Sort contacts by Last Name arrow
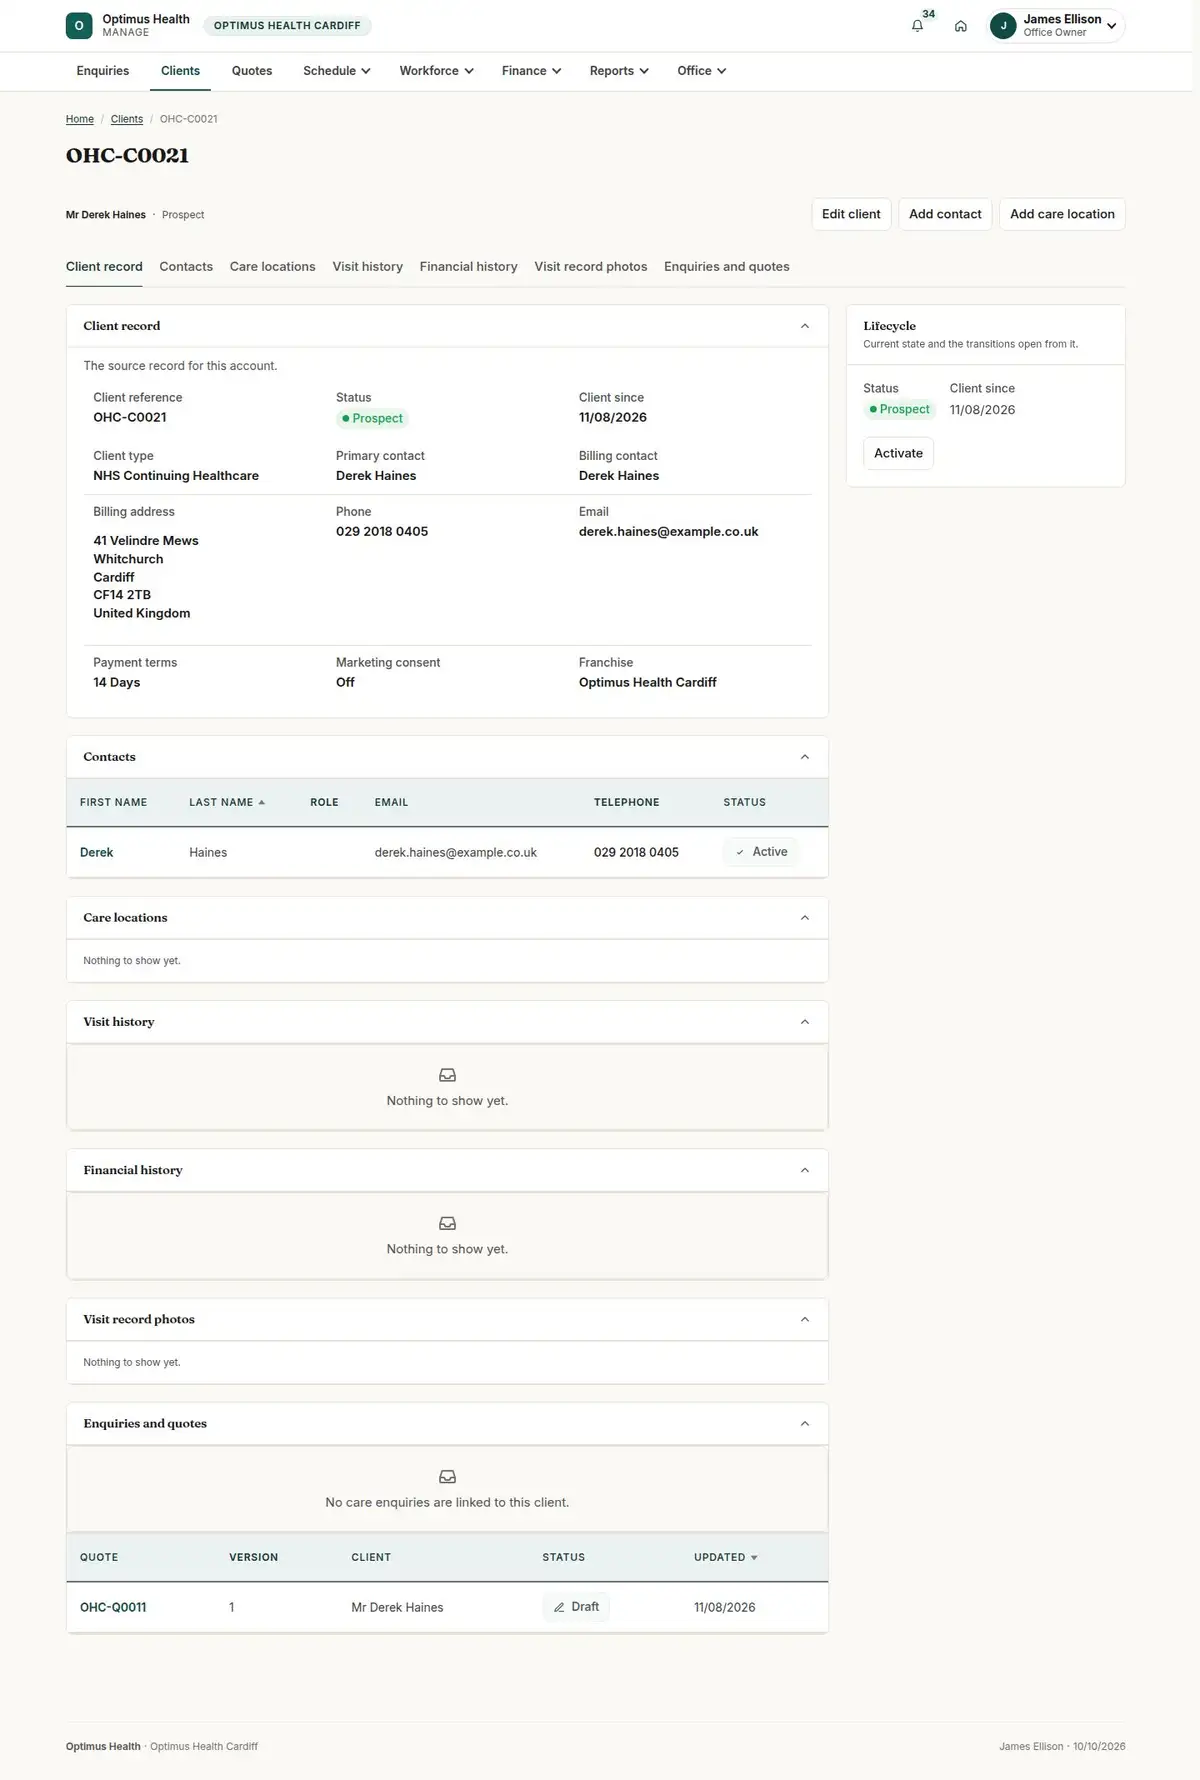Screen dimensions: 1200x1780 click(262, 802)
